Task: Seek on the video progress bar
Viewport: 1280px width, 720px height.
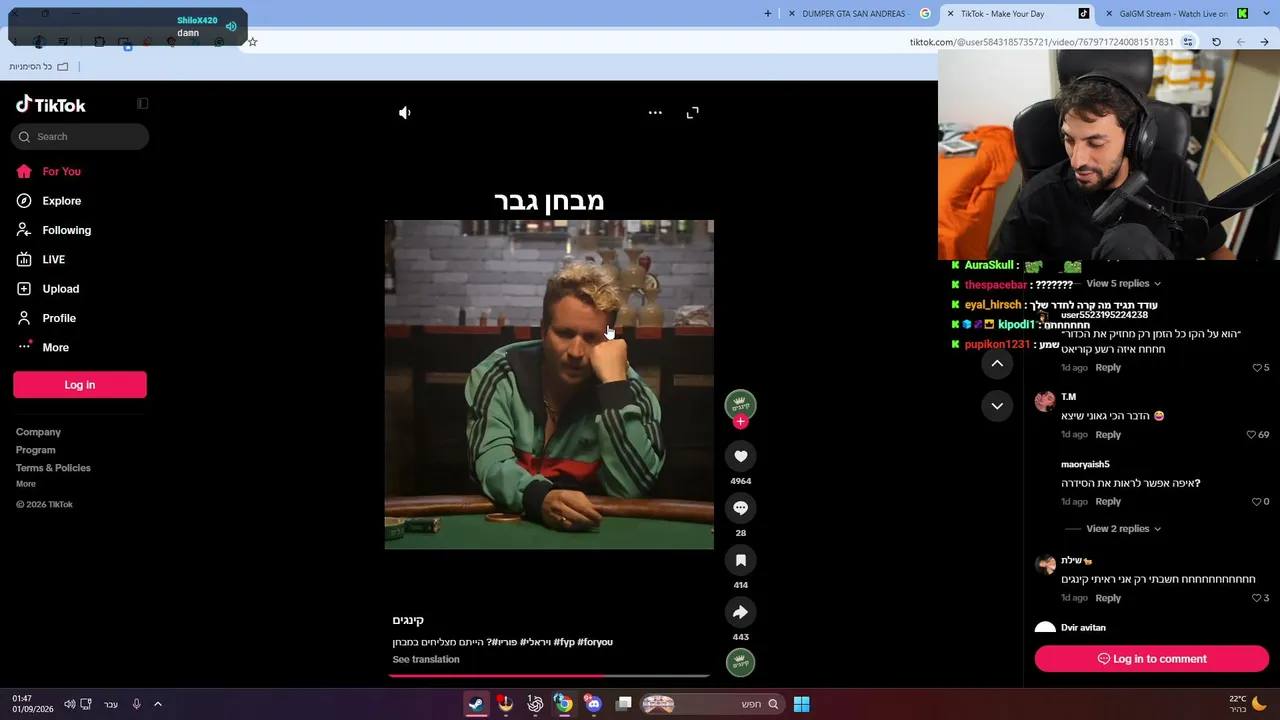Action: [549, 676]
